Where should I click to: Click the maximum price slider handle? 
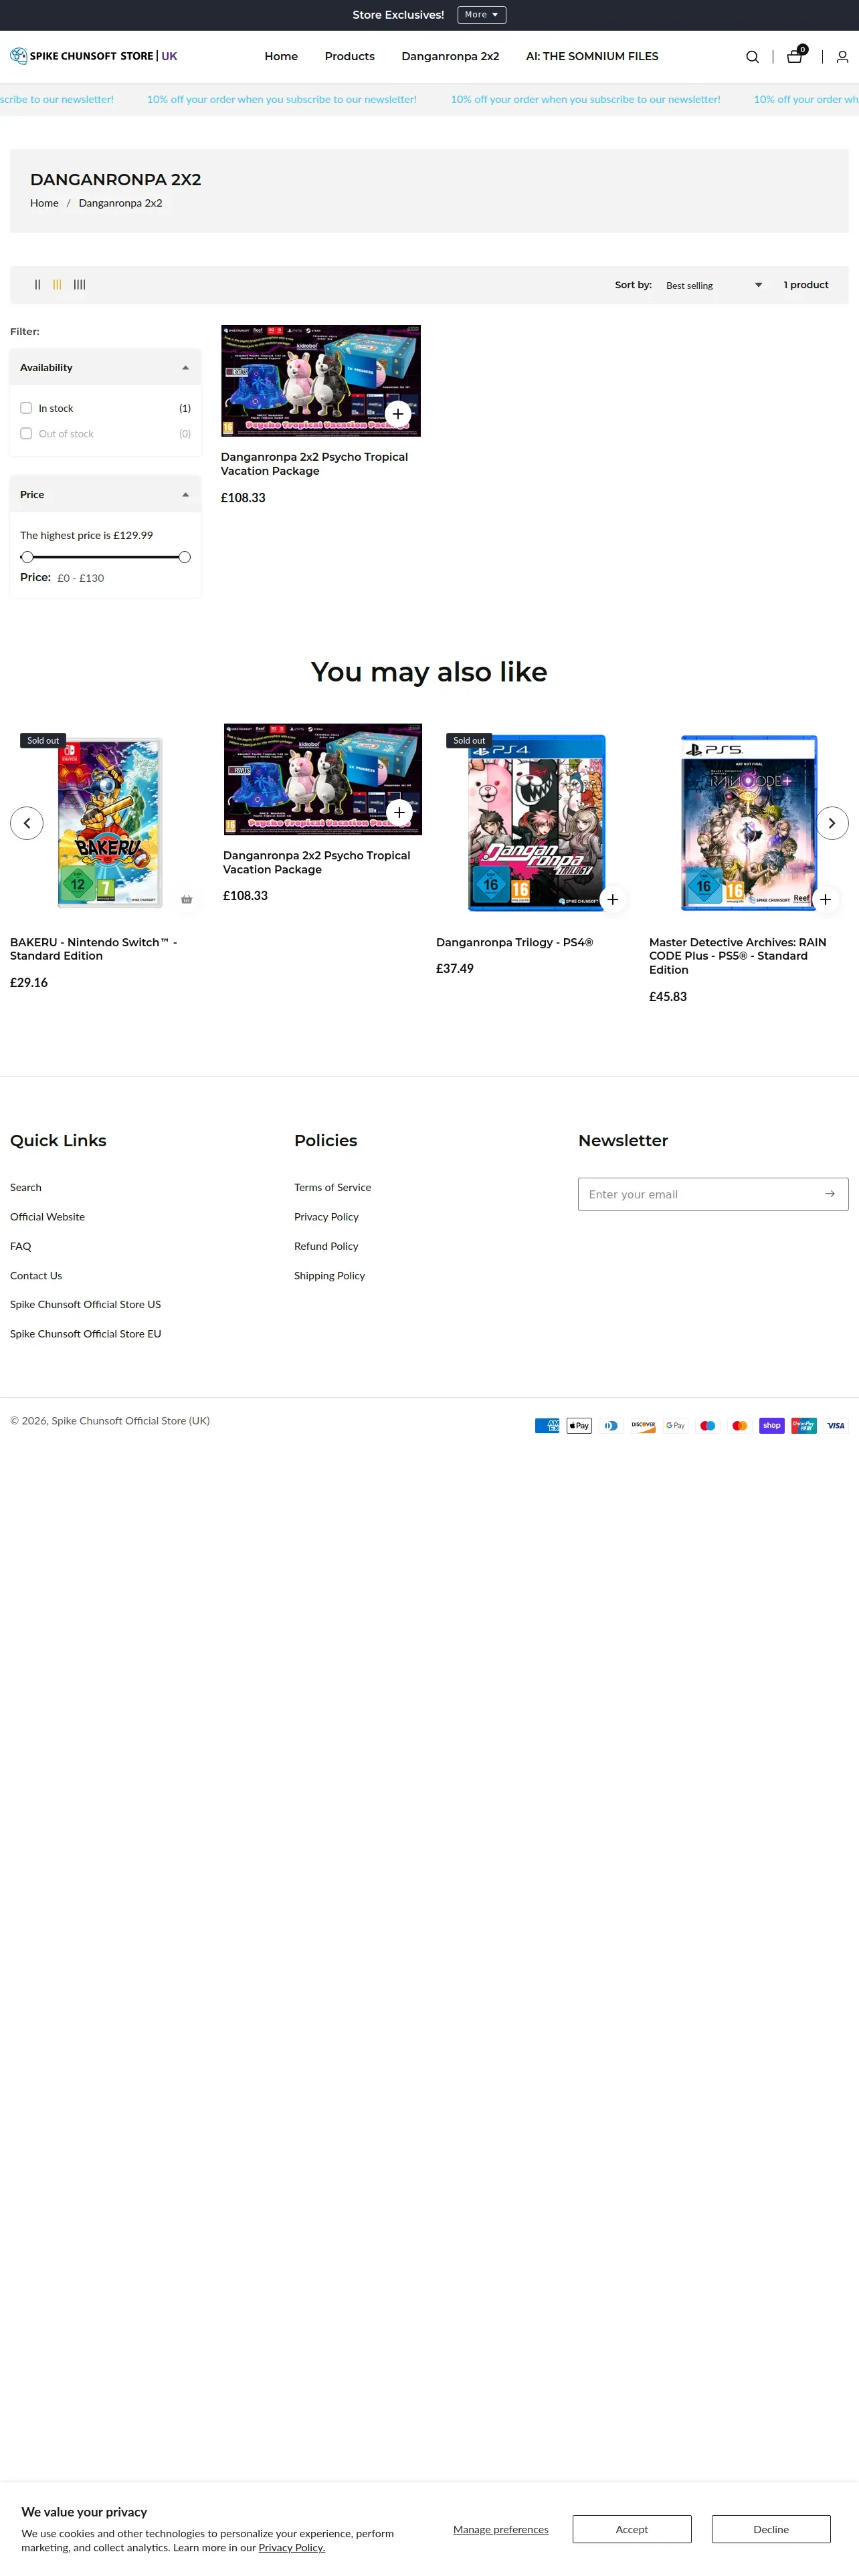[x=184, y=557]
